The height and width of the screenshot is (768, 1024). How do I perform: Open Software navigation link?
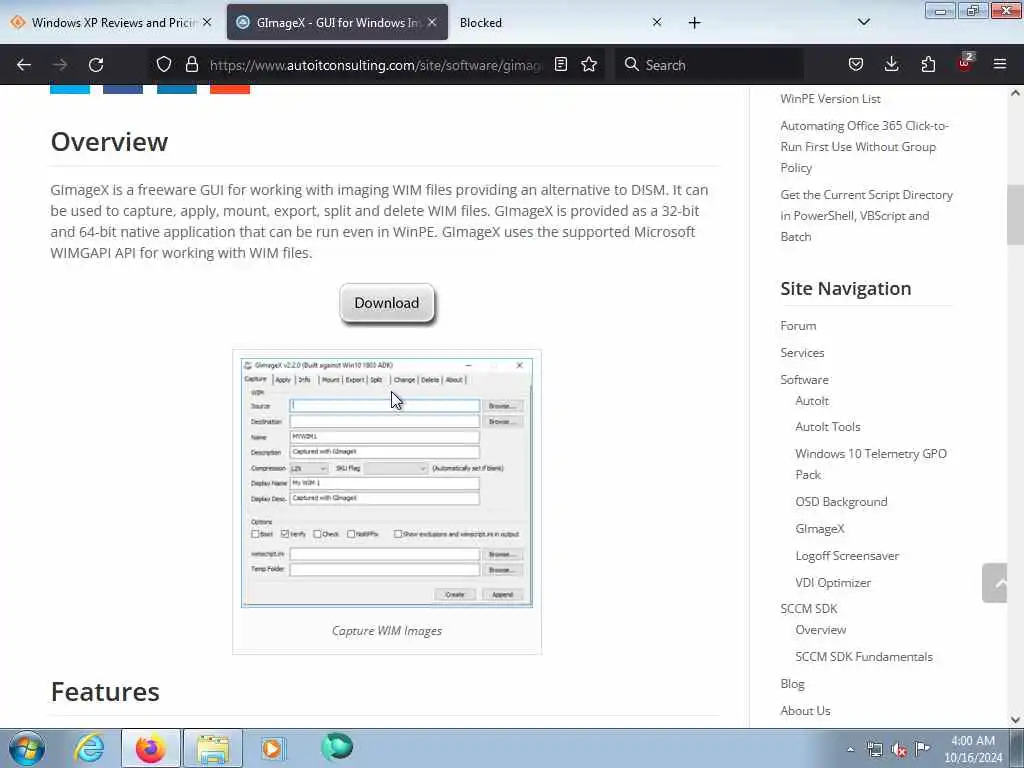804,379
